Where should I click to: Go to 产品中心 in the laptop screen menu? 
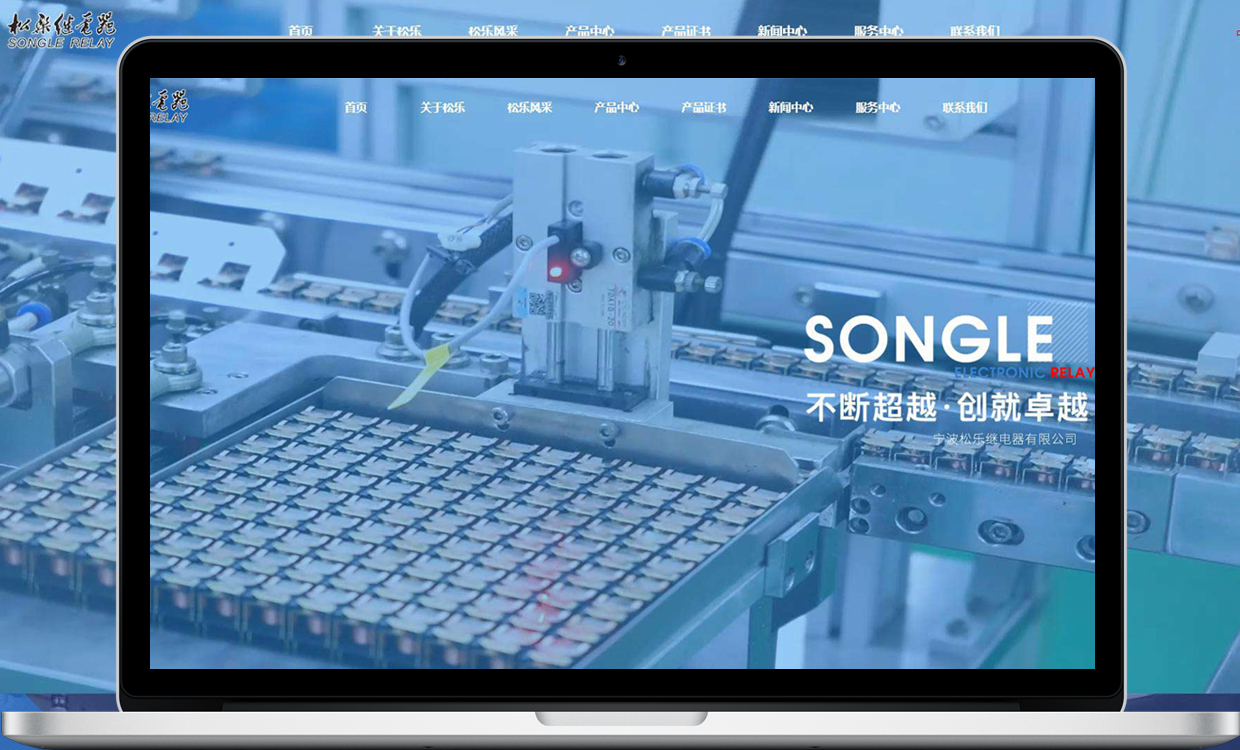click(616, 108)
